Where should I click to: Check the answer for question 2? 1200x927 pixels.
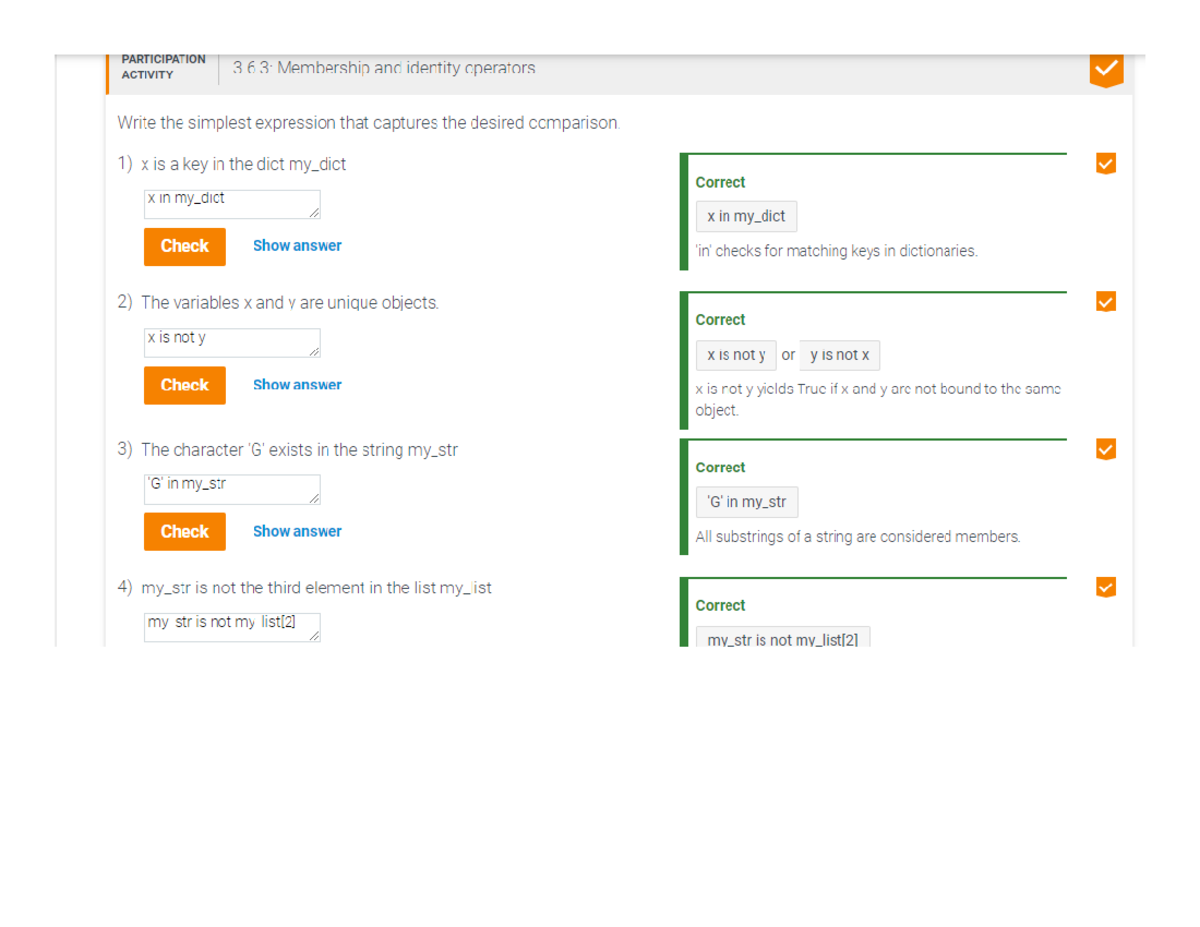185,385
